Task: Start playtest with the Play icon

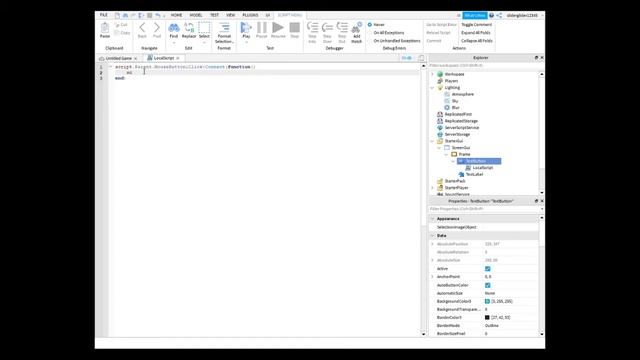Action: pyautogui.click(x=246, y=29)
